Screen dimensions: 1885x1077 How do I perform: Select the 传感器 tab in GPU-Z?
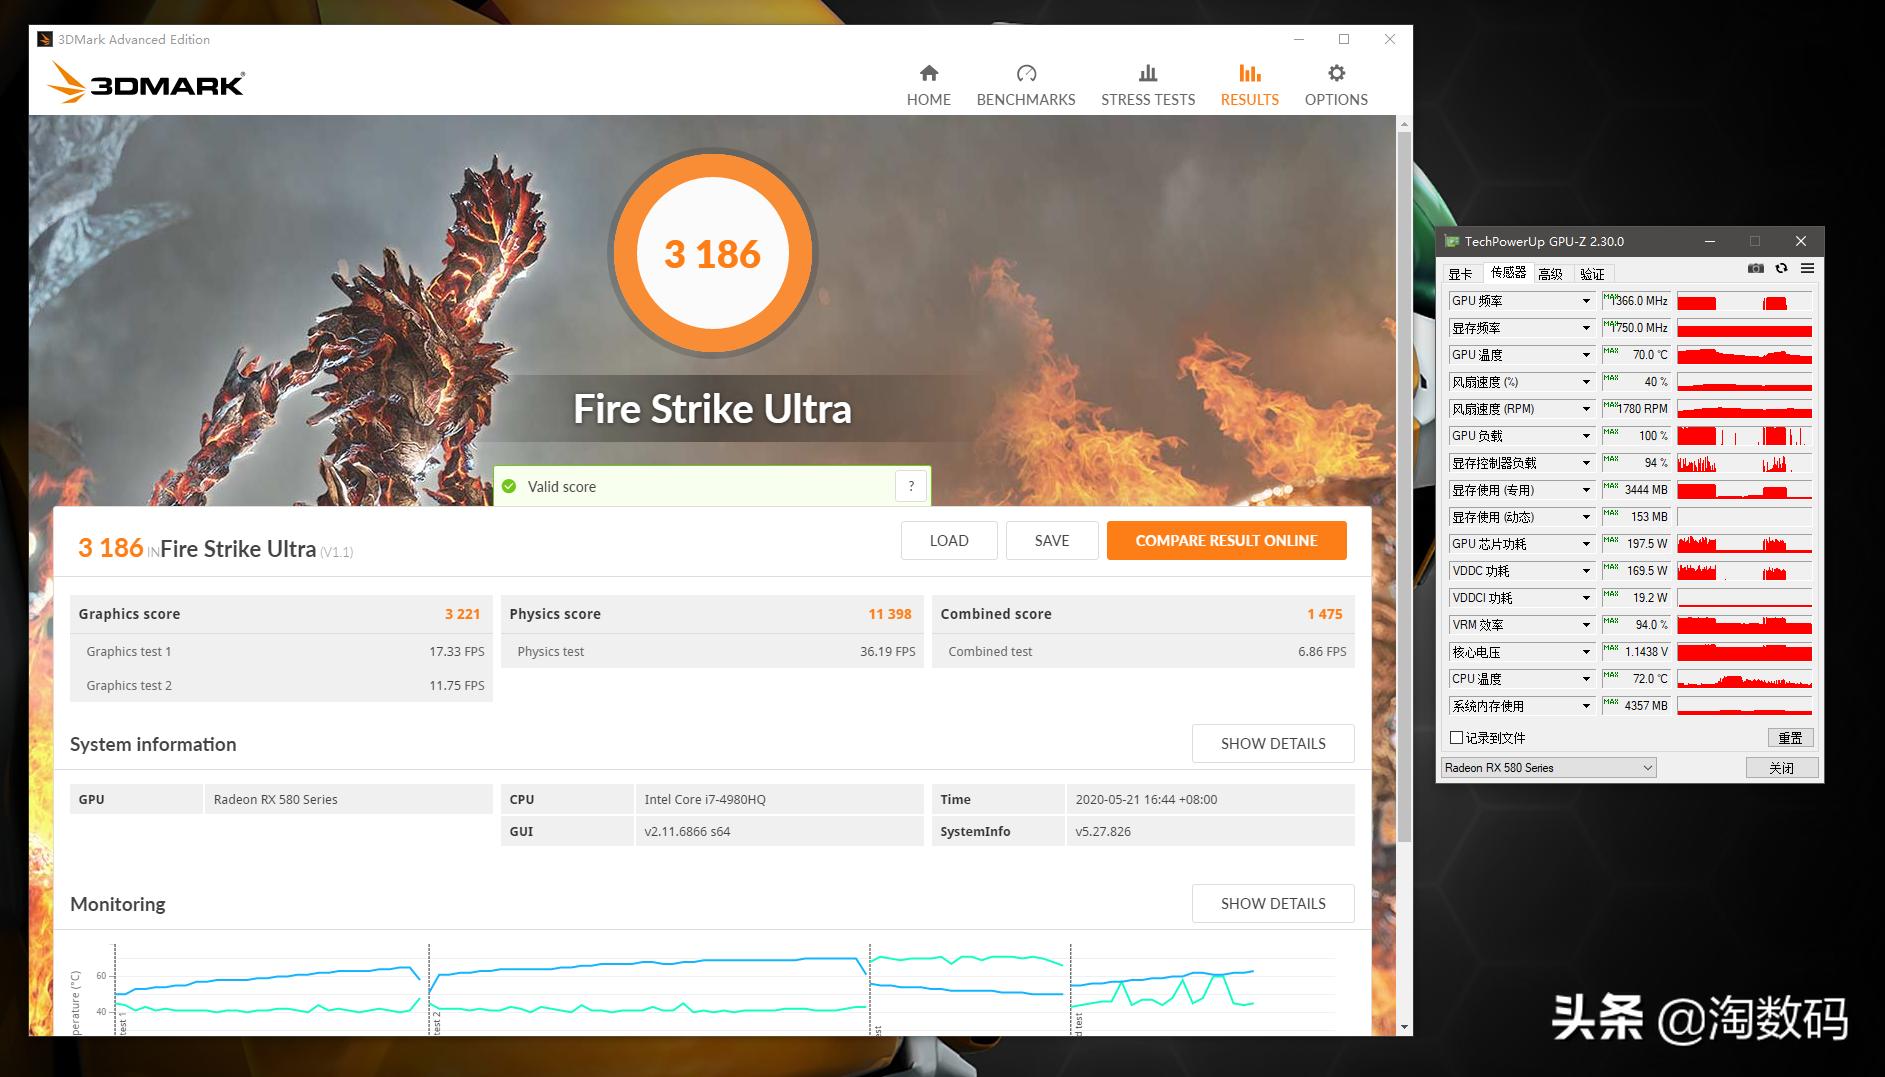tap(1508, 273)
